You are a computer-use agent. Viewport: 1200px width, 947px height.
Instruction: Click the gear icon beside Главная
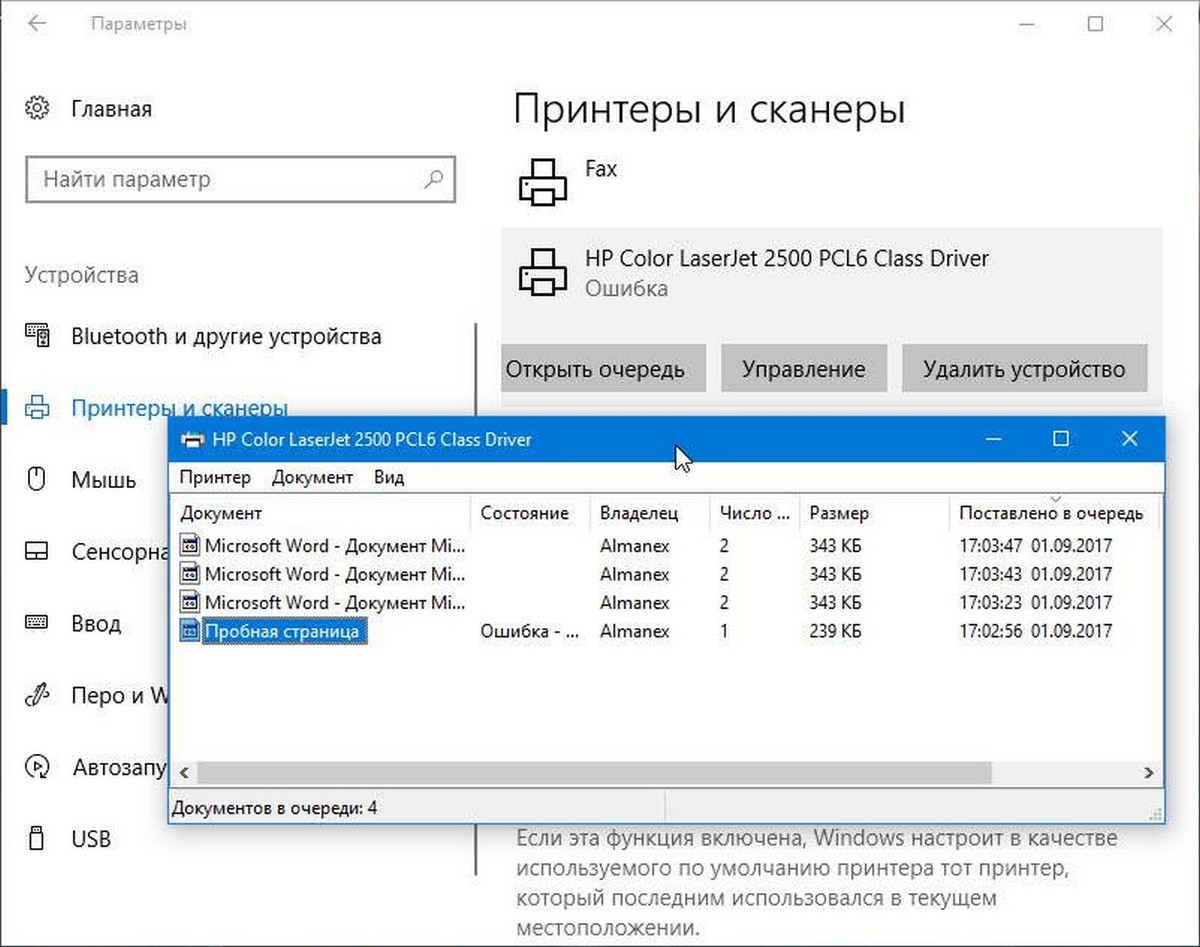(x=37, y=108)
